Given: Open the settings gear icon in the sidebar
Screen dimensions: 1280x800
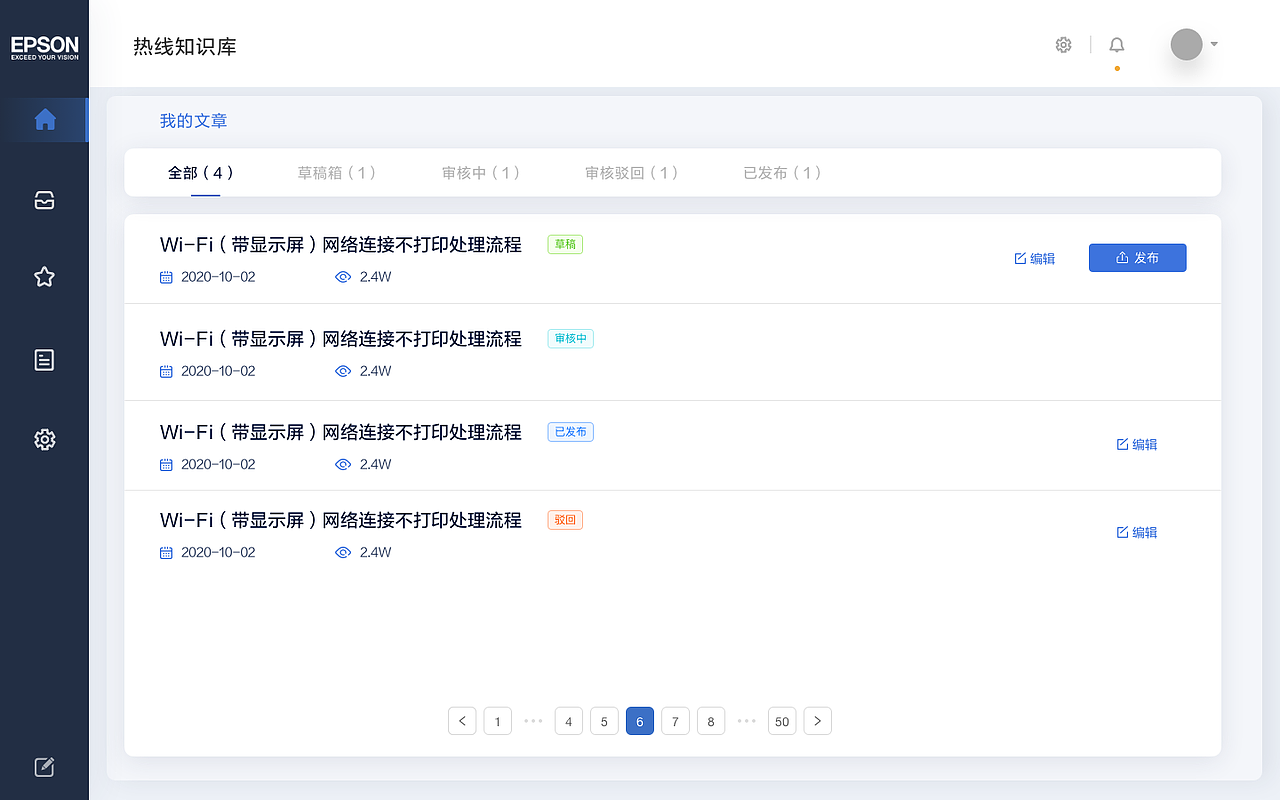Looking at the screenshot, I should (44, 439).
